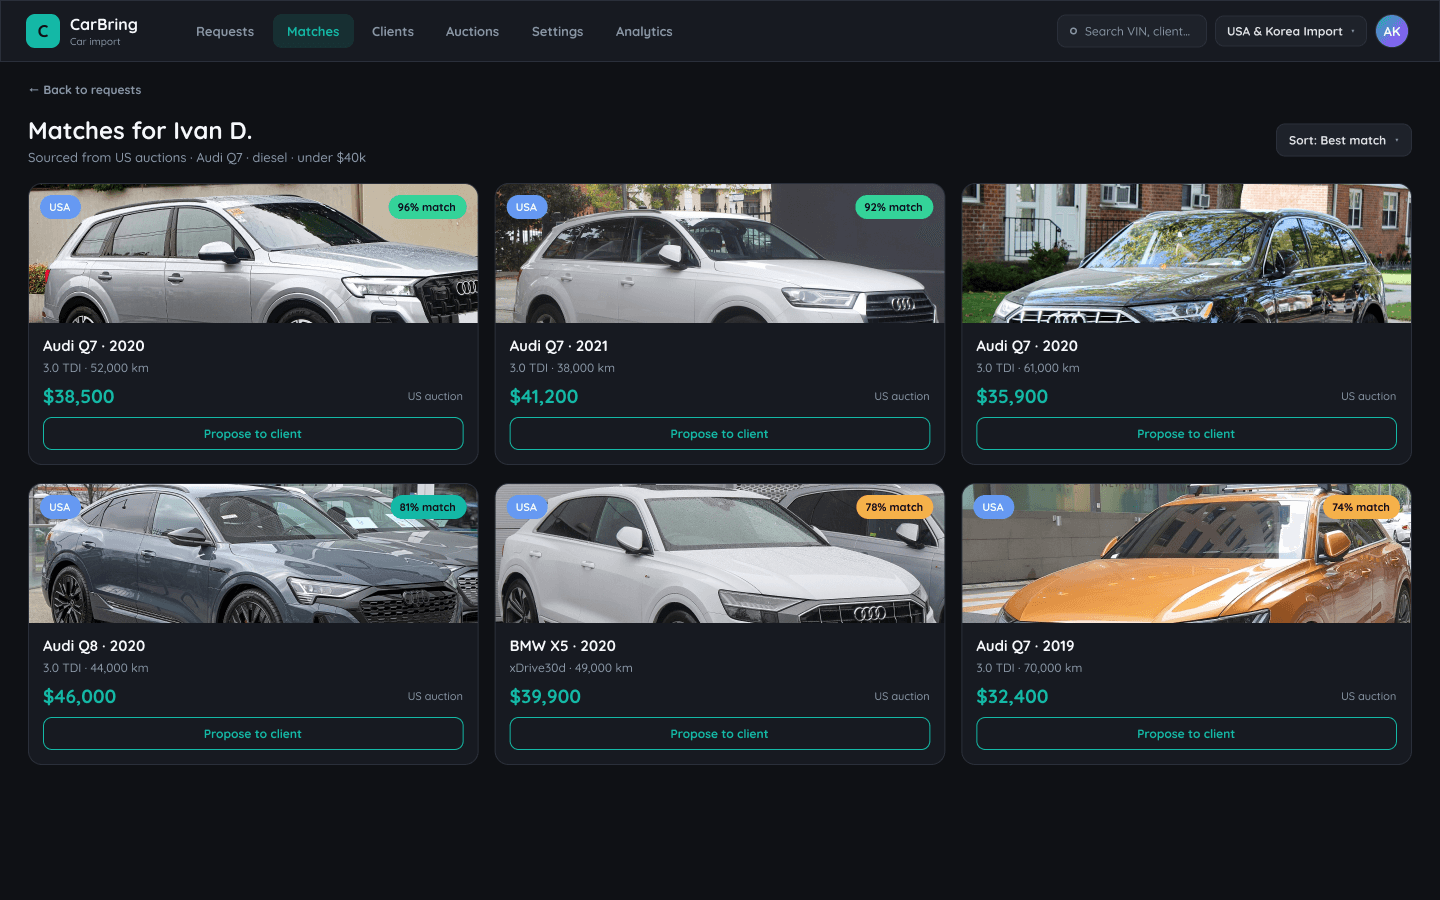Click the title Audi Q7 · 2021
This screenshot has height=900, width=1440.
(559, 346)
